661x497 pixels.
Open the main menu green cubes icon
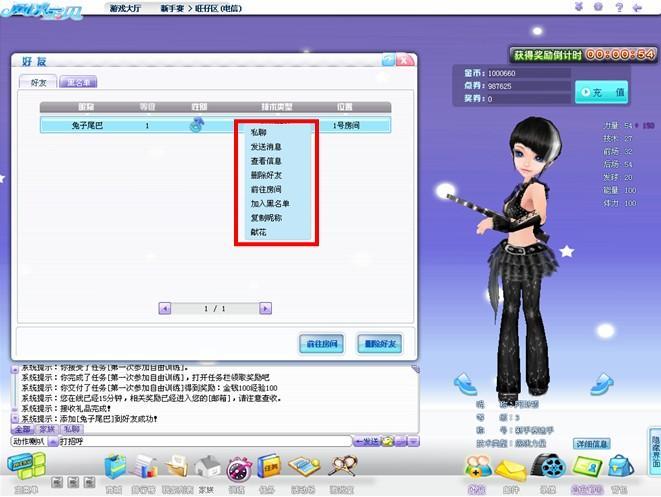(26, 466)
